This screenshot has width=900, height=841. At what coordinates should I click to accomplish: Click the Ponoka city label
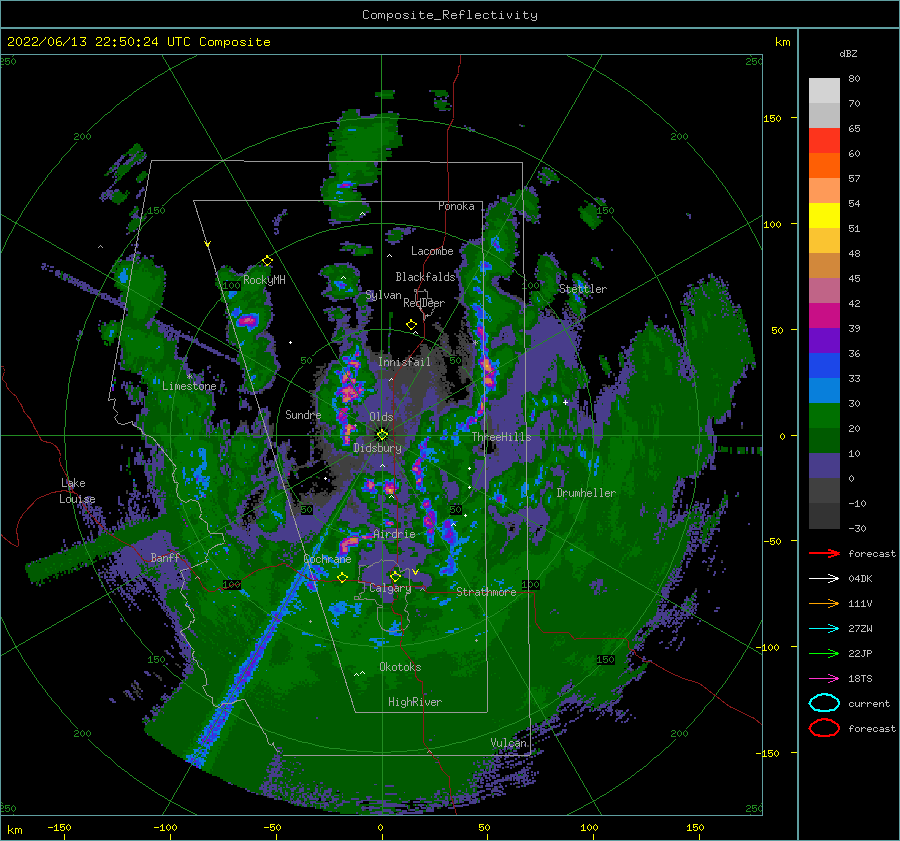pos(456,206)
